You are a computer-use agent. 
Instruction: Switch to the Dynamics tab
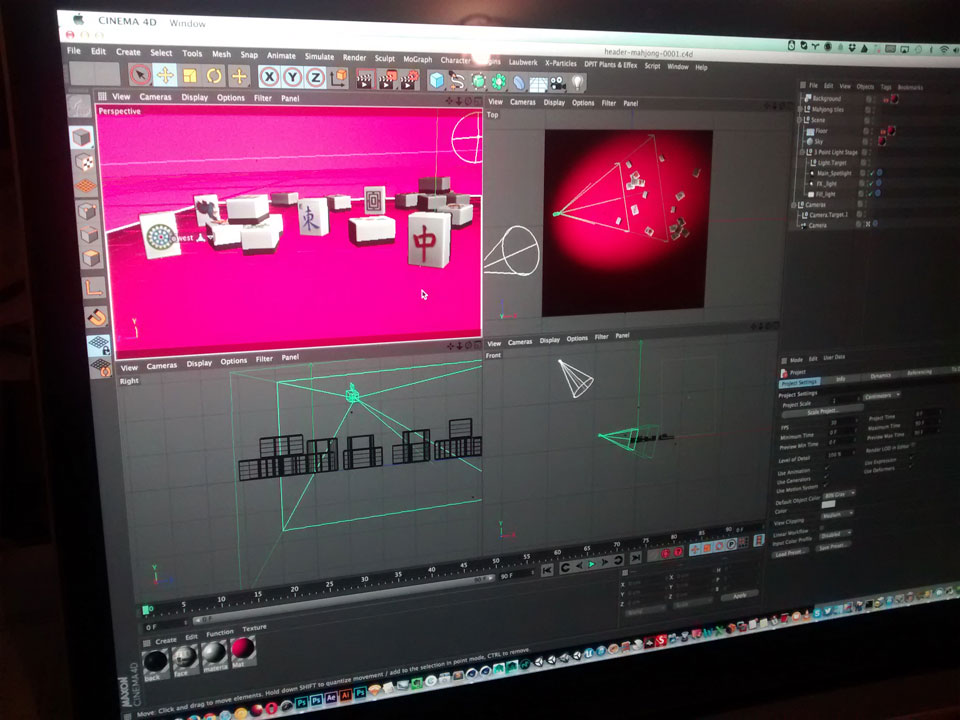pos(881,375)
